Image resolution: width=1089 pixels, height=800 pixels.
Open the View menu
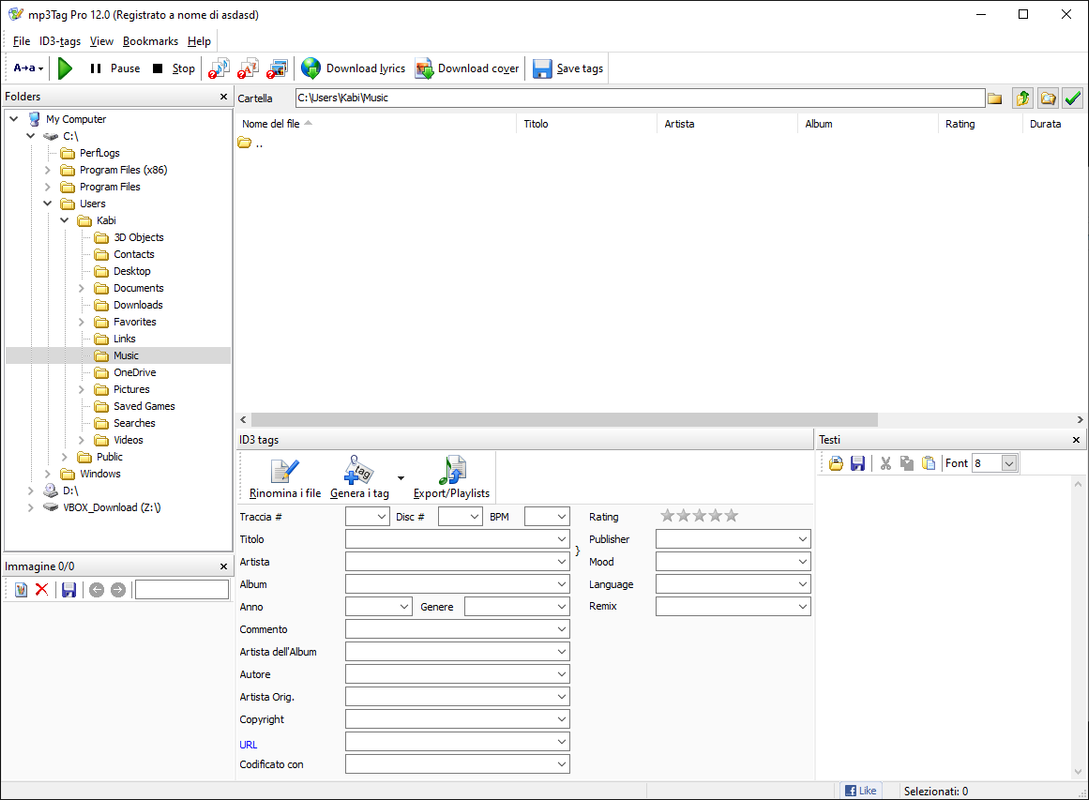[101, 41]
